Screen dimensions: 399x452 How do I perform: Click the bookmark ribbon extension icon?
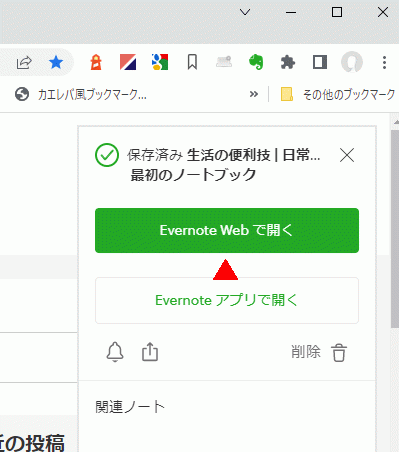tap(192, 62)
